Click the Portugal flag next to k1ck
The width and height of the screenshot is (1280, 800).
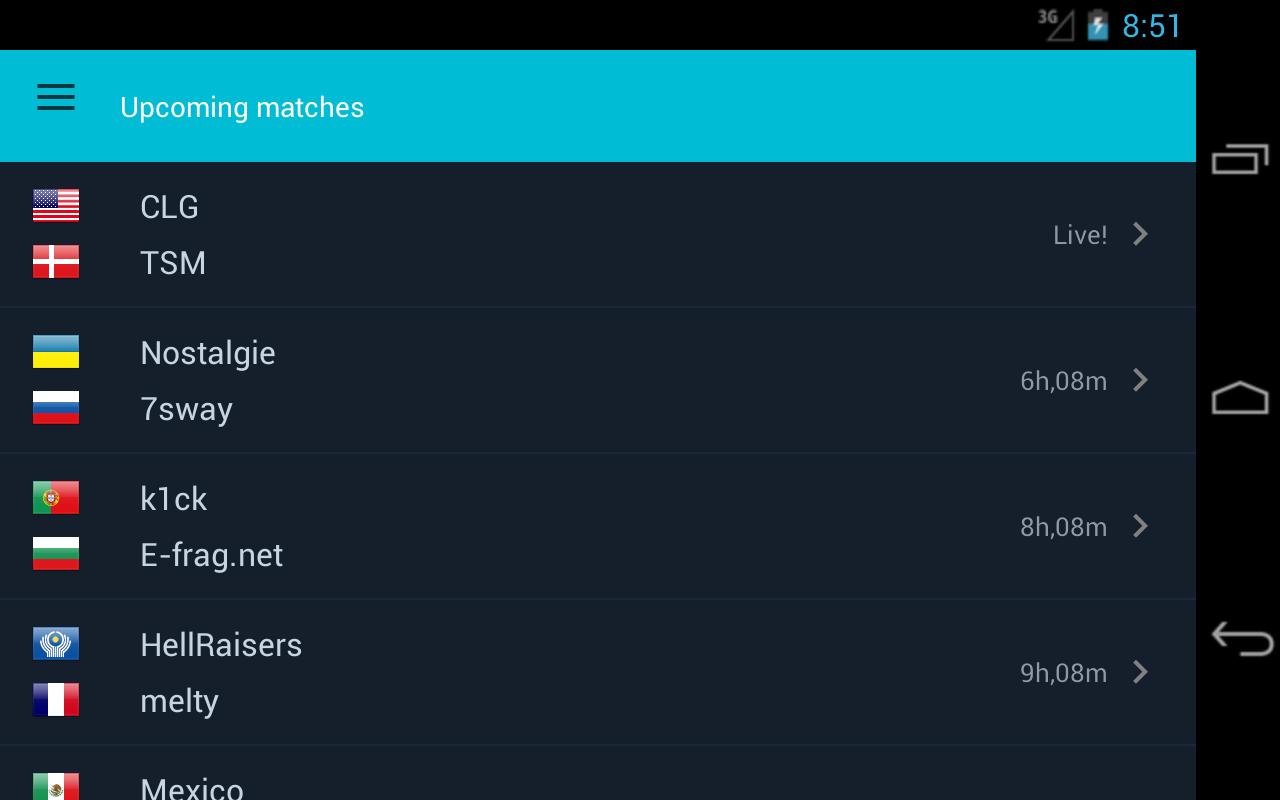click(57, 497)
